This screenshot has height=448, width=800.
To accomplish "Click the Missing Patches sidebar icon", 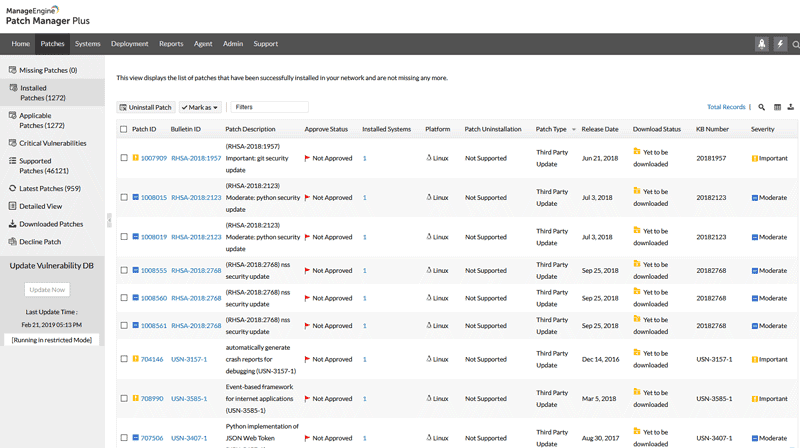I will [x=12, y=70].
